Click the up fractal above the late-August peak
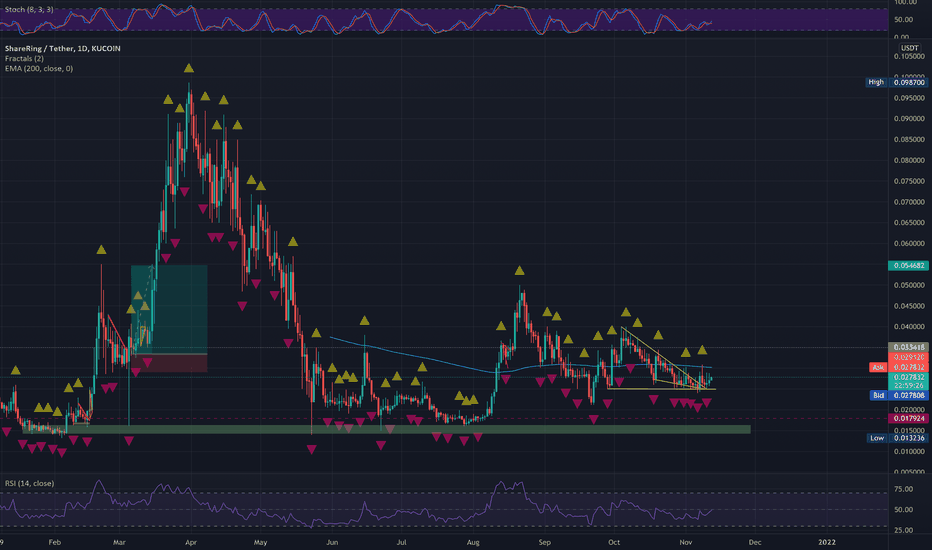Viewport: 932px width, 550px height. tap(519, 271)
